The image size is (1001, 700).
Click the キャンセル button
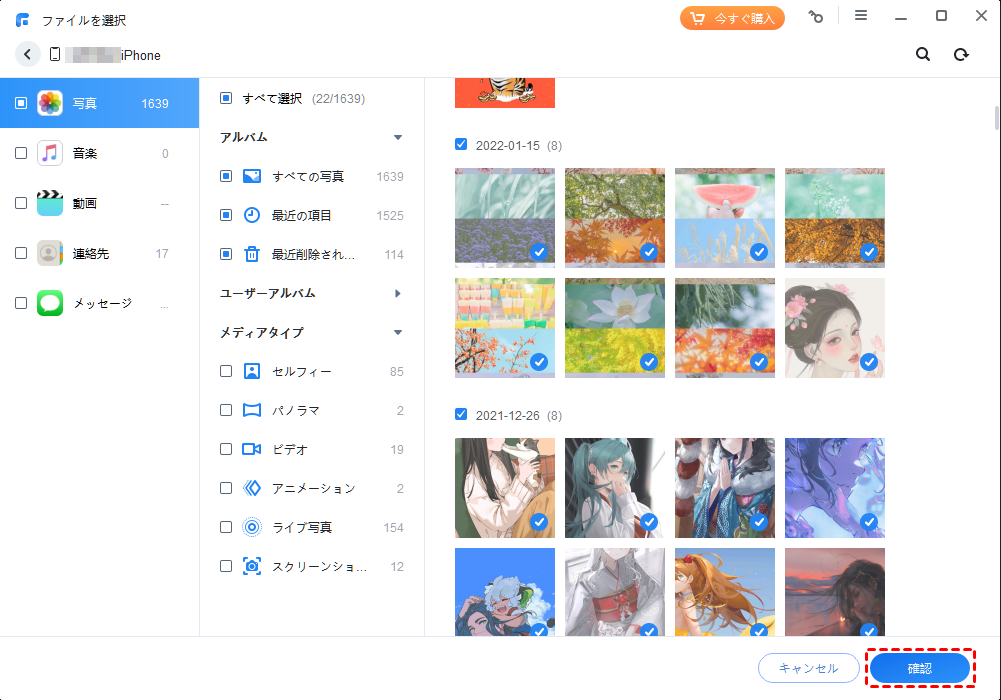pos(809,668)
